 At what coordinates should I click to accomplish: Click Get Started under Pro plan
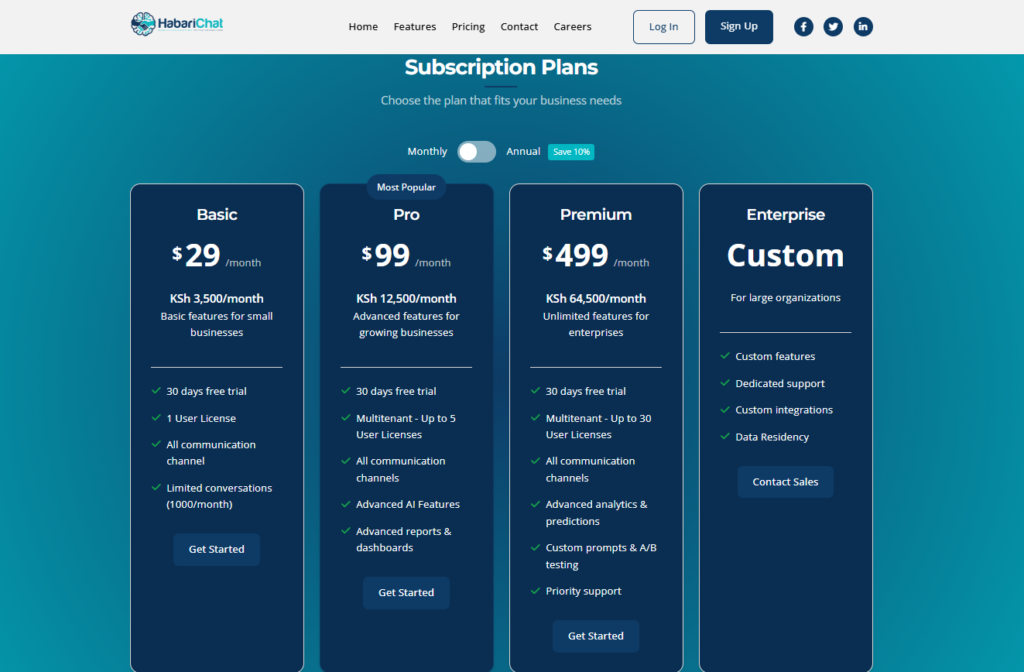tap(406, 593)
